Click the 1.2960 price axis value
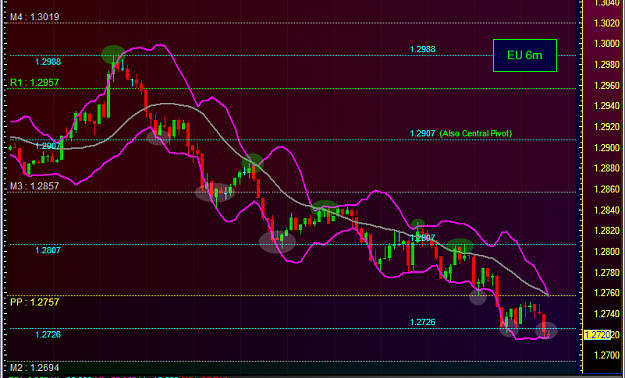 pos(608,85)
